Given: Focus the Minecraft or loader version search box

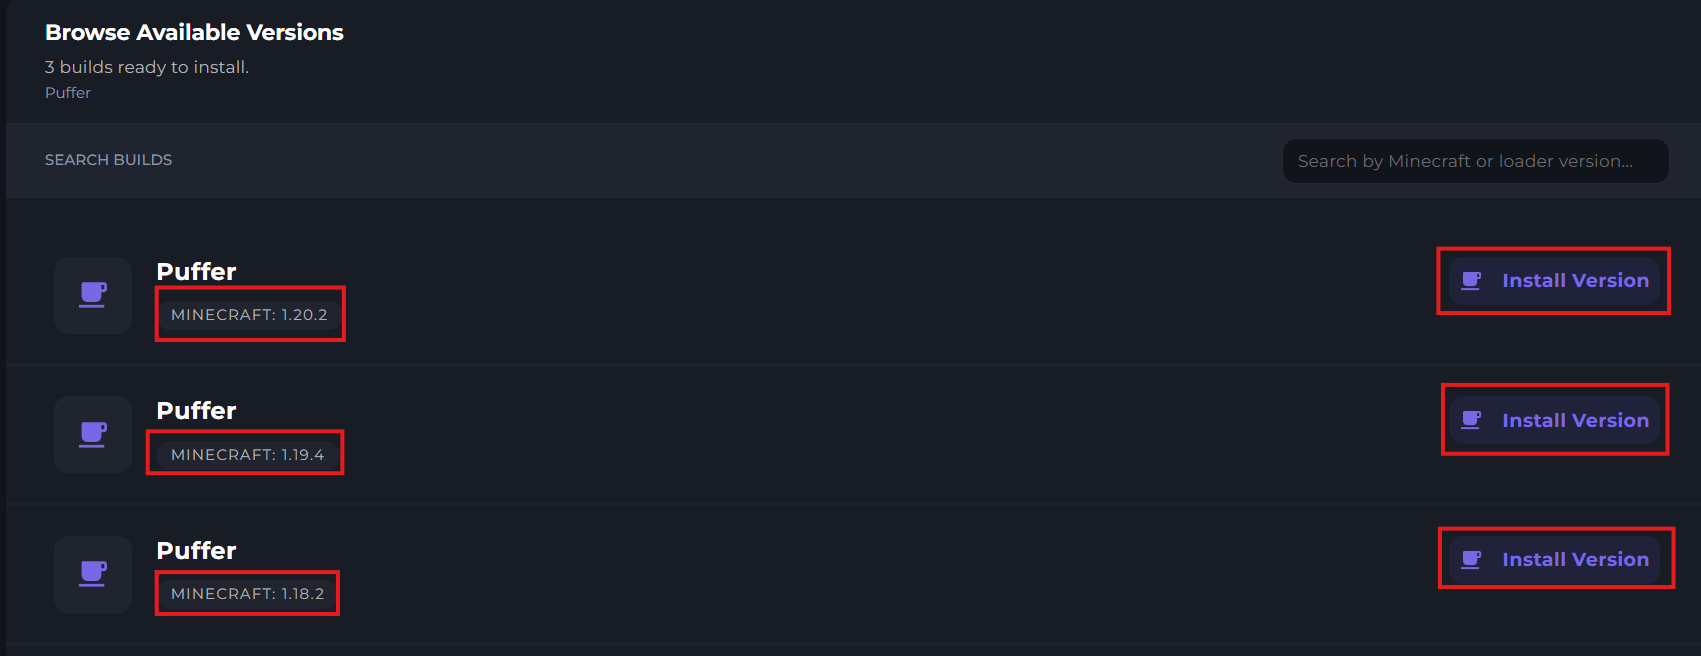Looking at the screenshot, I should tap(1475, 161).
